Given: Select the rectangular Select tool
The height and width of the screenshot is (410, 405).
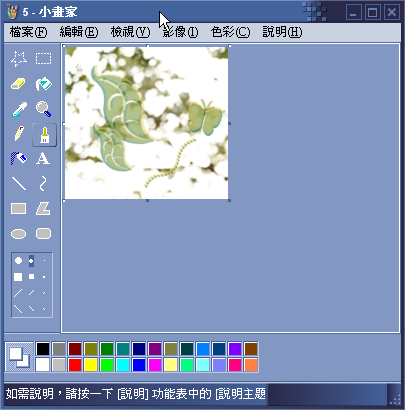Looking at the screenshot, I should point(44,59).
